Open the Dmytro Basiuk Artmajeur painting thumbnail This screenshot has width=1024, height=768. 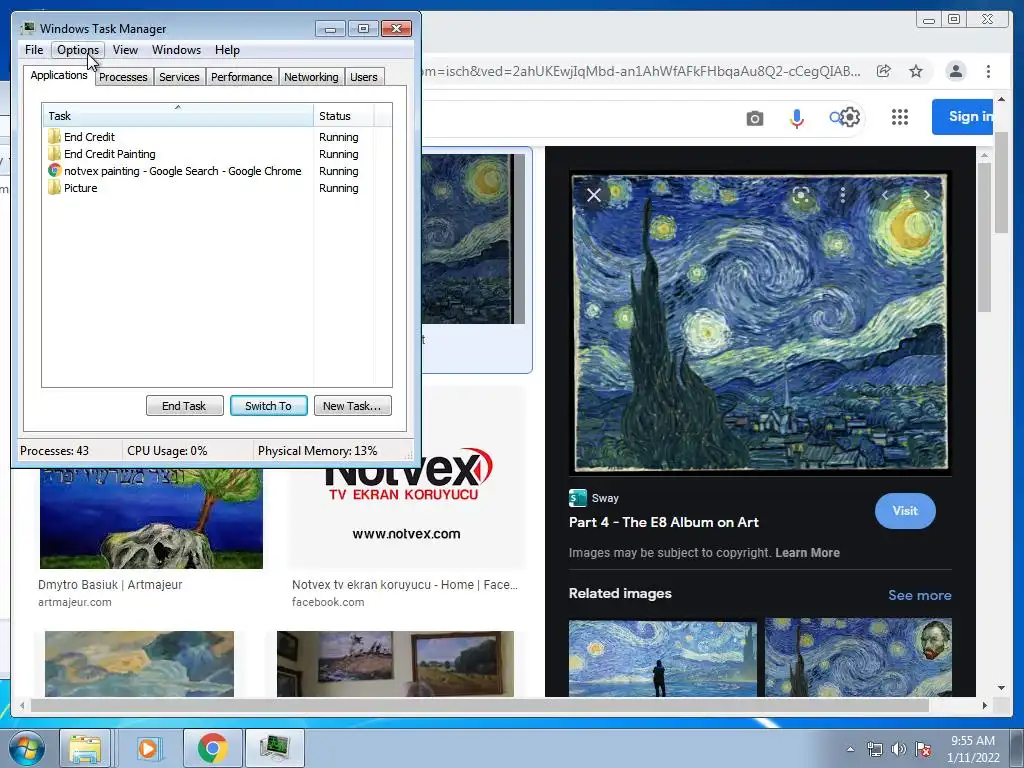152,519
